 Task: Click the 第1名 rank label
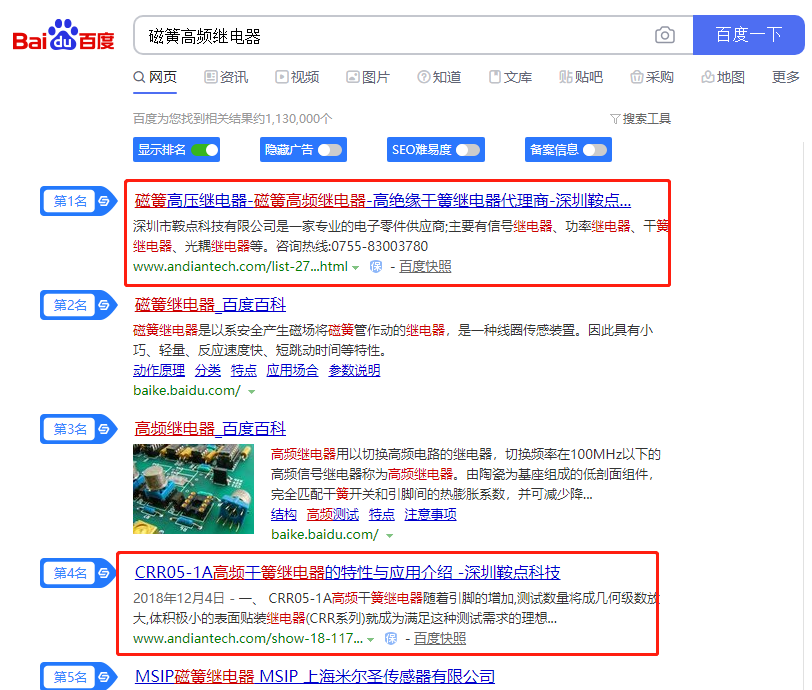70,201
